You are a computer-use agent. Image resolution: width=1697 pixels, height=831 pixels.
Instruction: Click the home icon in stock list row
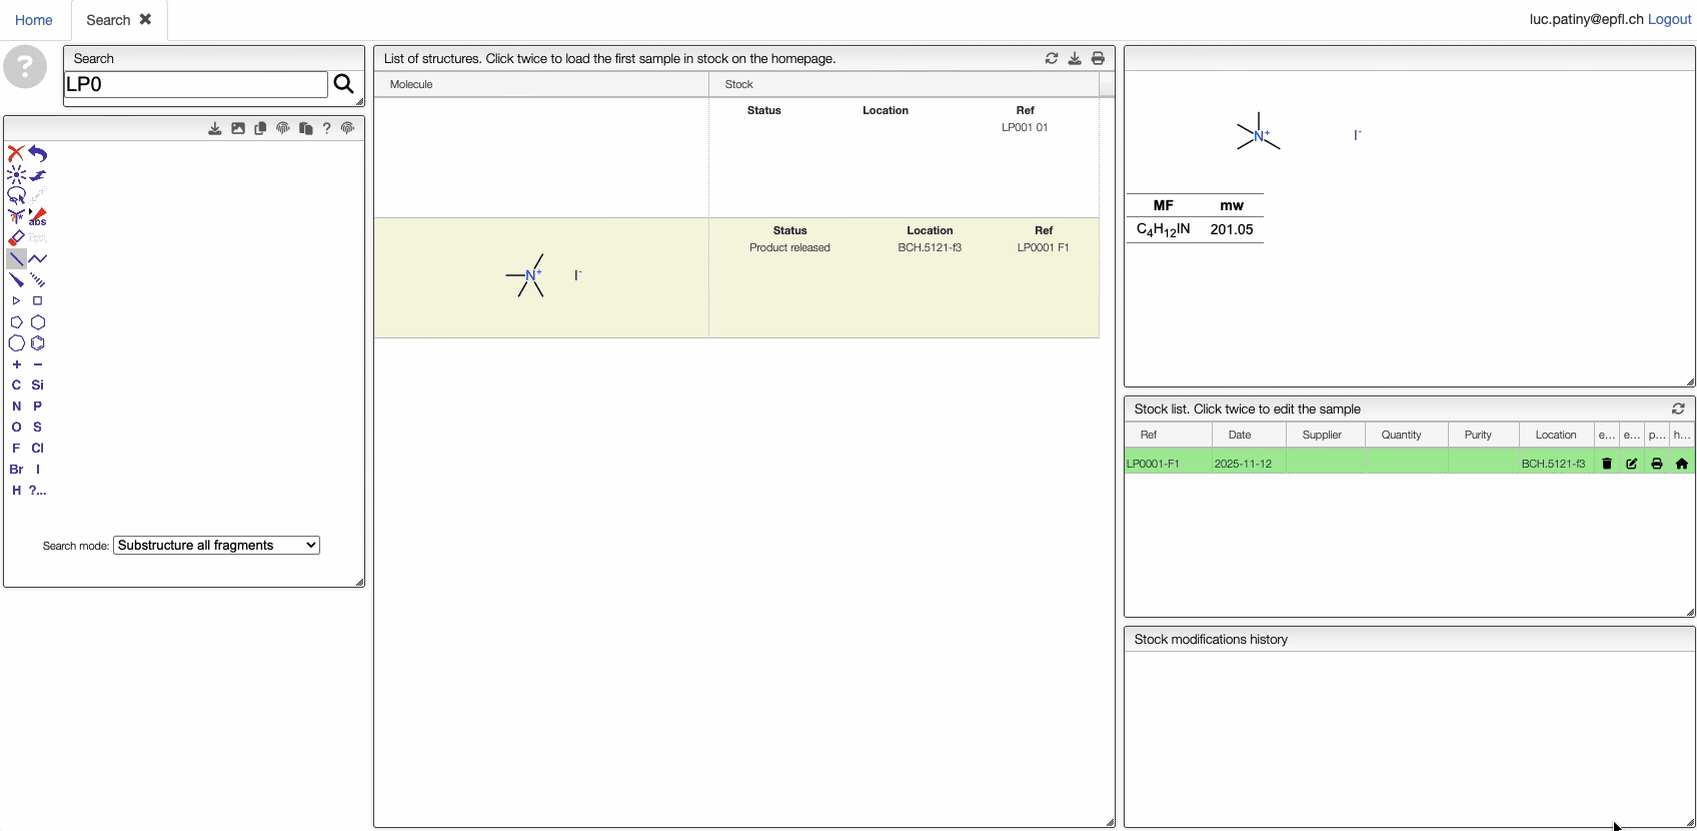(1682, 463)
